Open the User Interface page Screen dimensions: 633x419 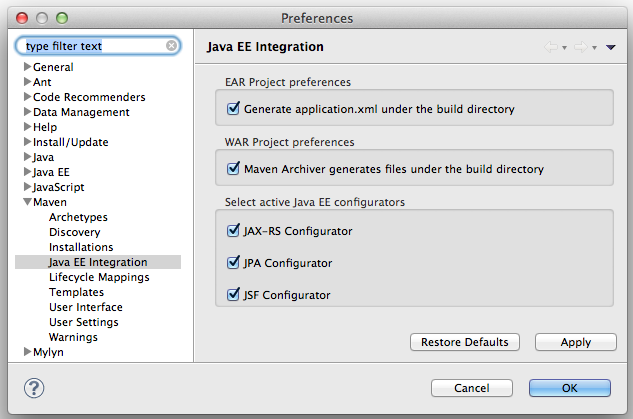pyautogui.click(x=86, y=307)
